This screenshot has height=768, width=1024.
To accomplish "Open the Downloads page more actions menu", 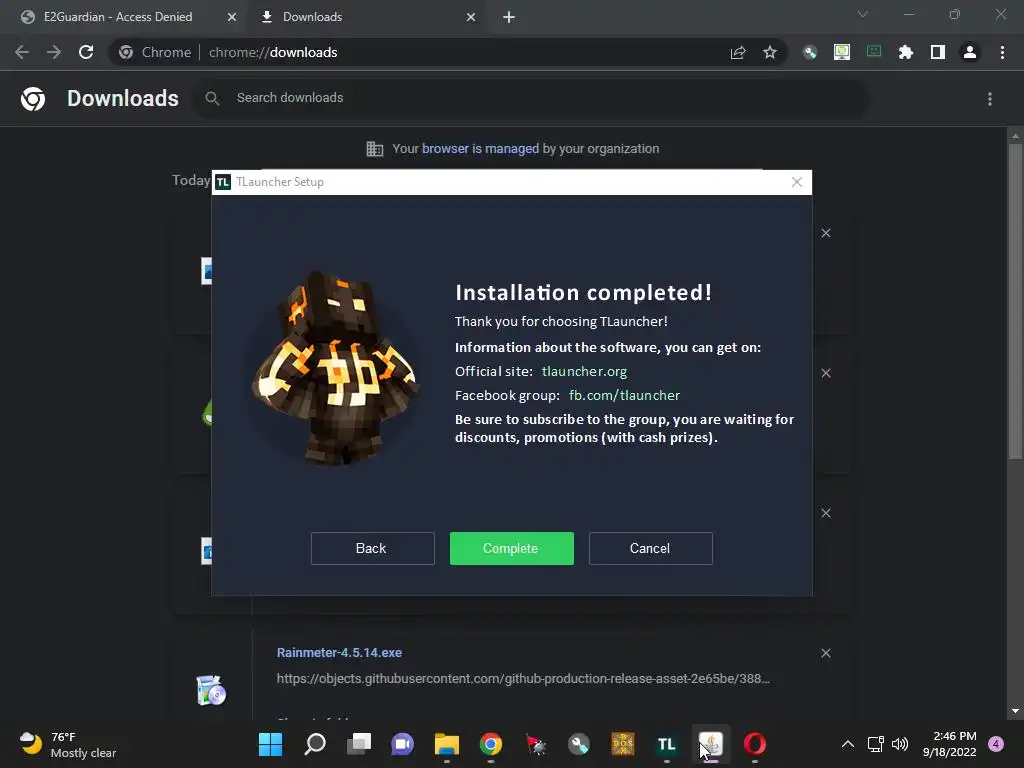I will point(990,99).
